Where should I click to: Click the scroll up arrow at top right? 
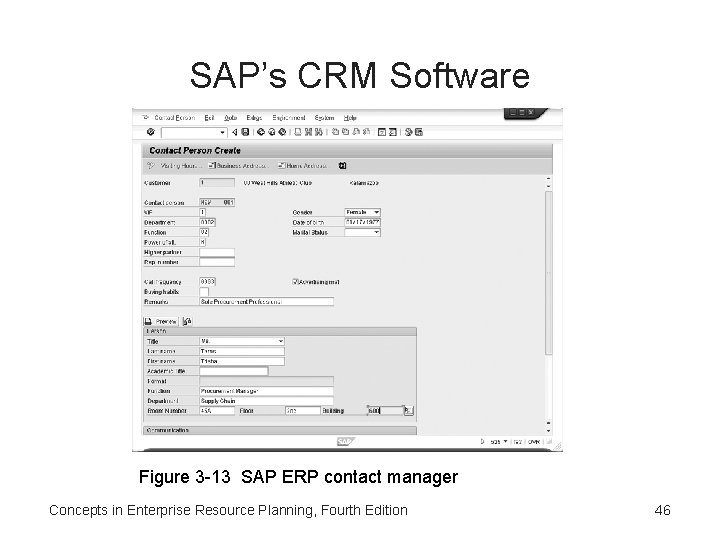point(548,179)
